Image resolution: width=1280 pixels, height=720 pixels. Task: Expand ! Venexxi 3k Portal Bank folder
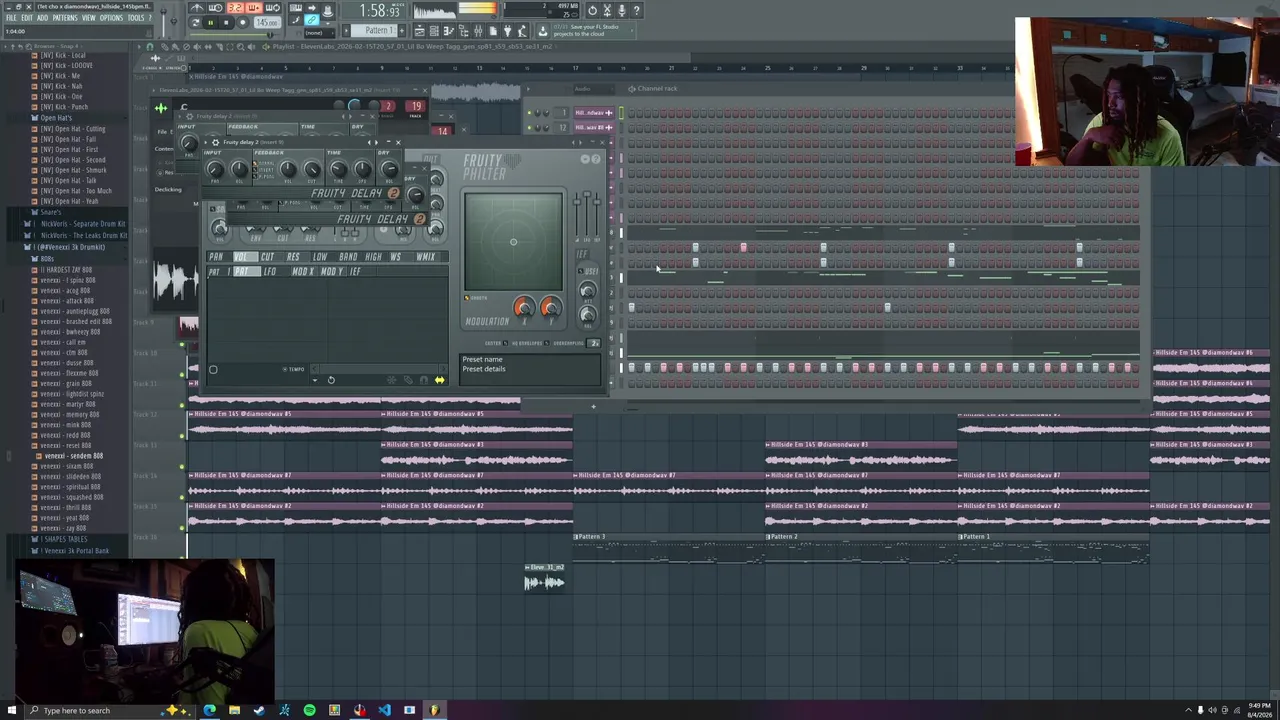point(75,550)
